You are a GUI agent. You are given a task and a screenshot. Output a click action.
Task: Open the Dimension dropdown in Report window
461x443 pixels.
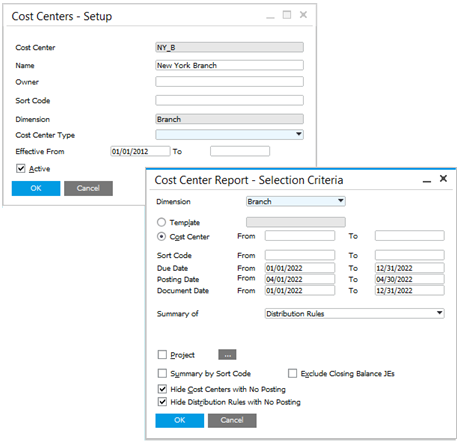point(296,201)
